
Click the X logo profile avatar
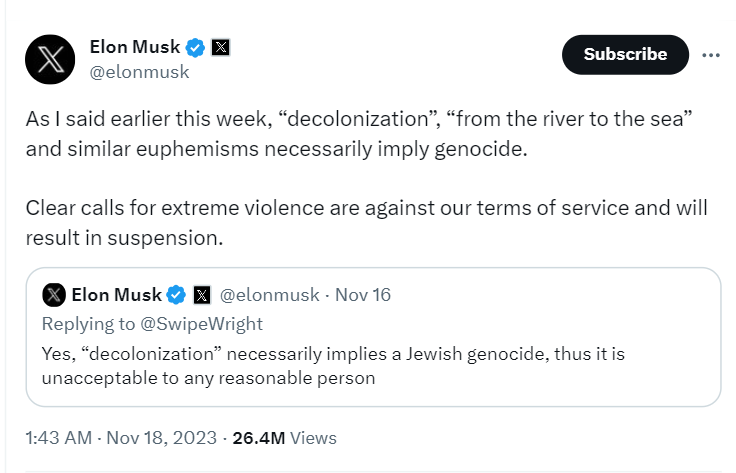tap(50, 59)
